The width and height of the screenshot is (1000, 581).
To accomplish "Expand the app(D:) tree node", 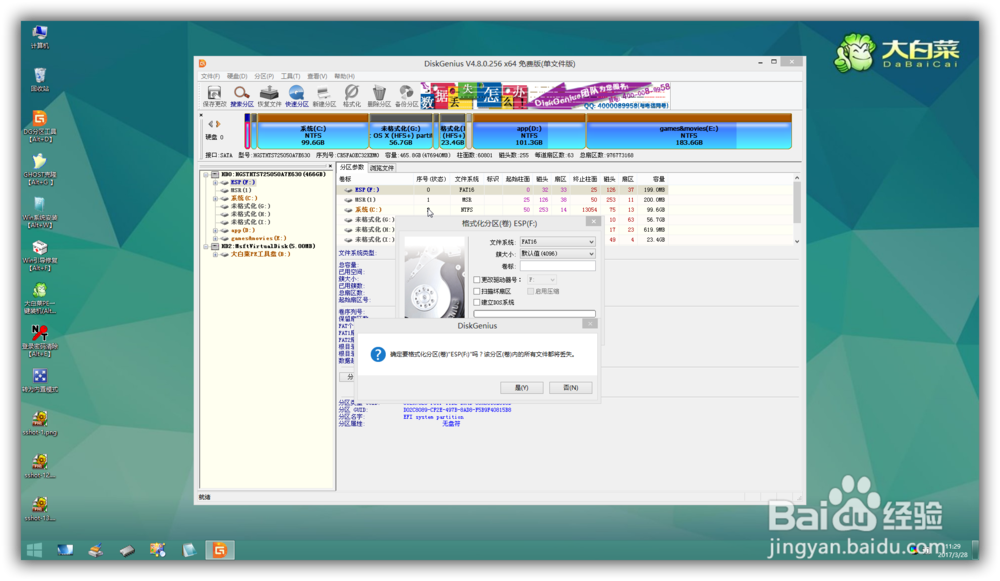I will (216, 230).
